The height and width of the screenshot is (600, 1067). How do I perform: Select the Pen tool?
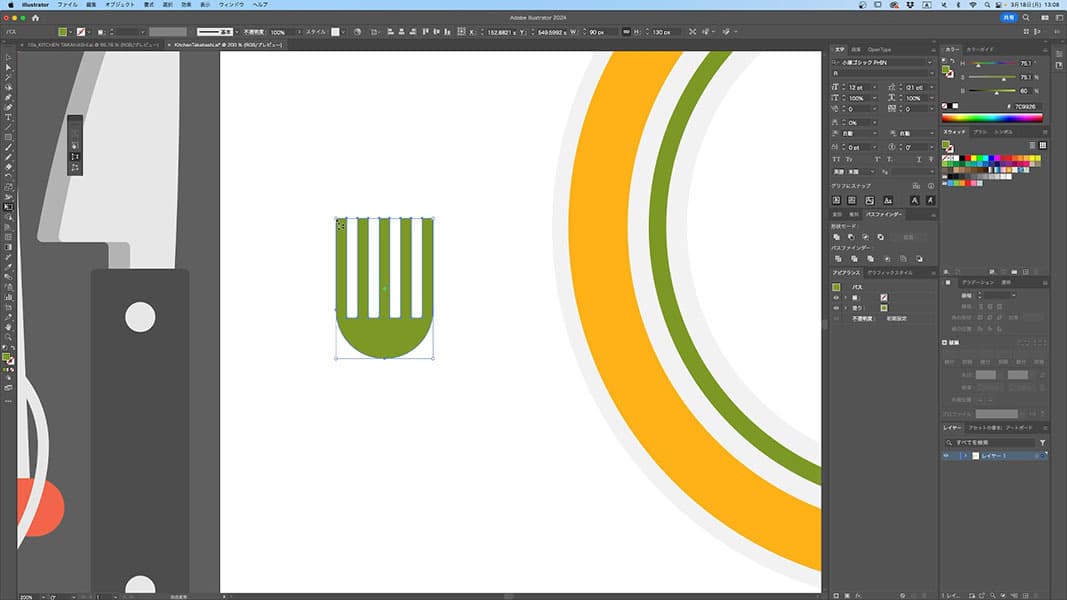point(8,97)
